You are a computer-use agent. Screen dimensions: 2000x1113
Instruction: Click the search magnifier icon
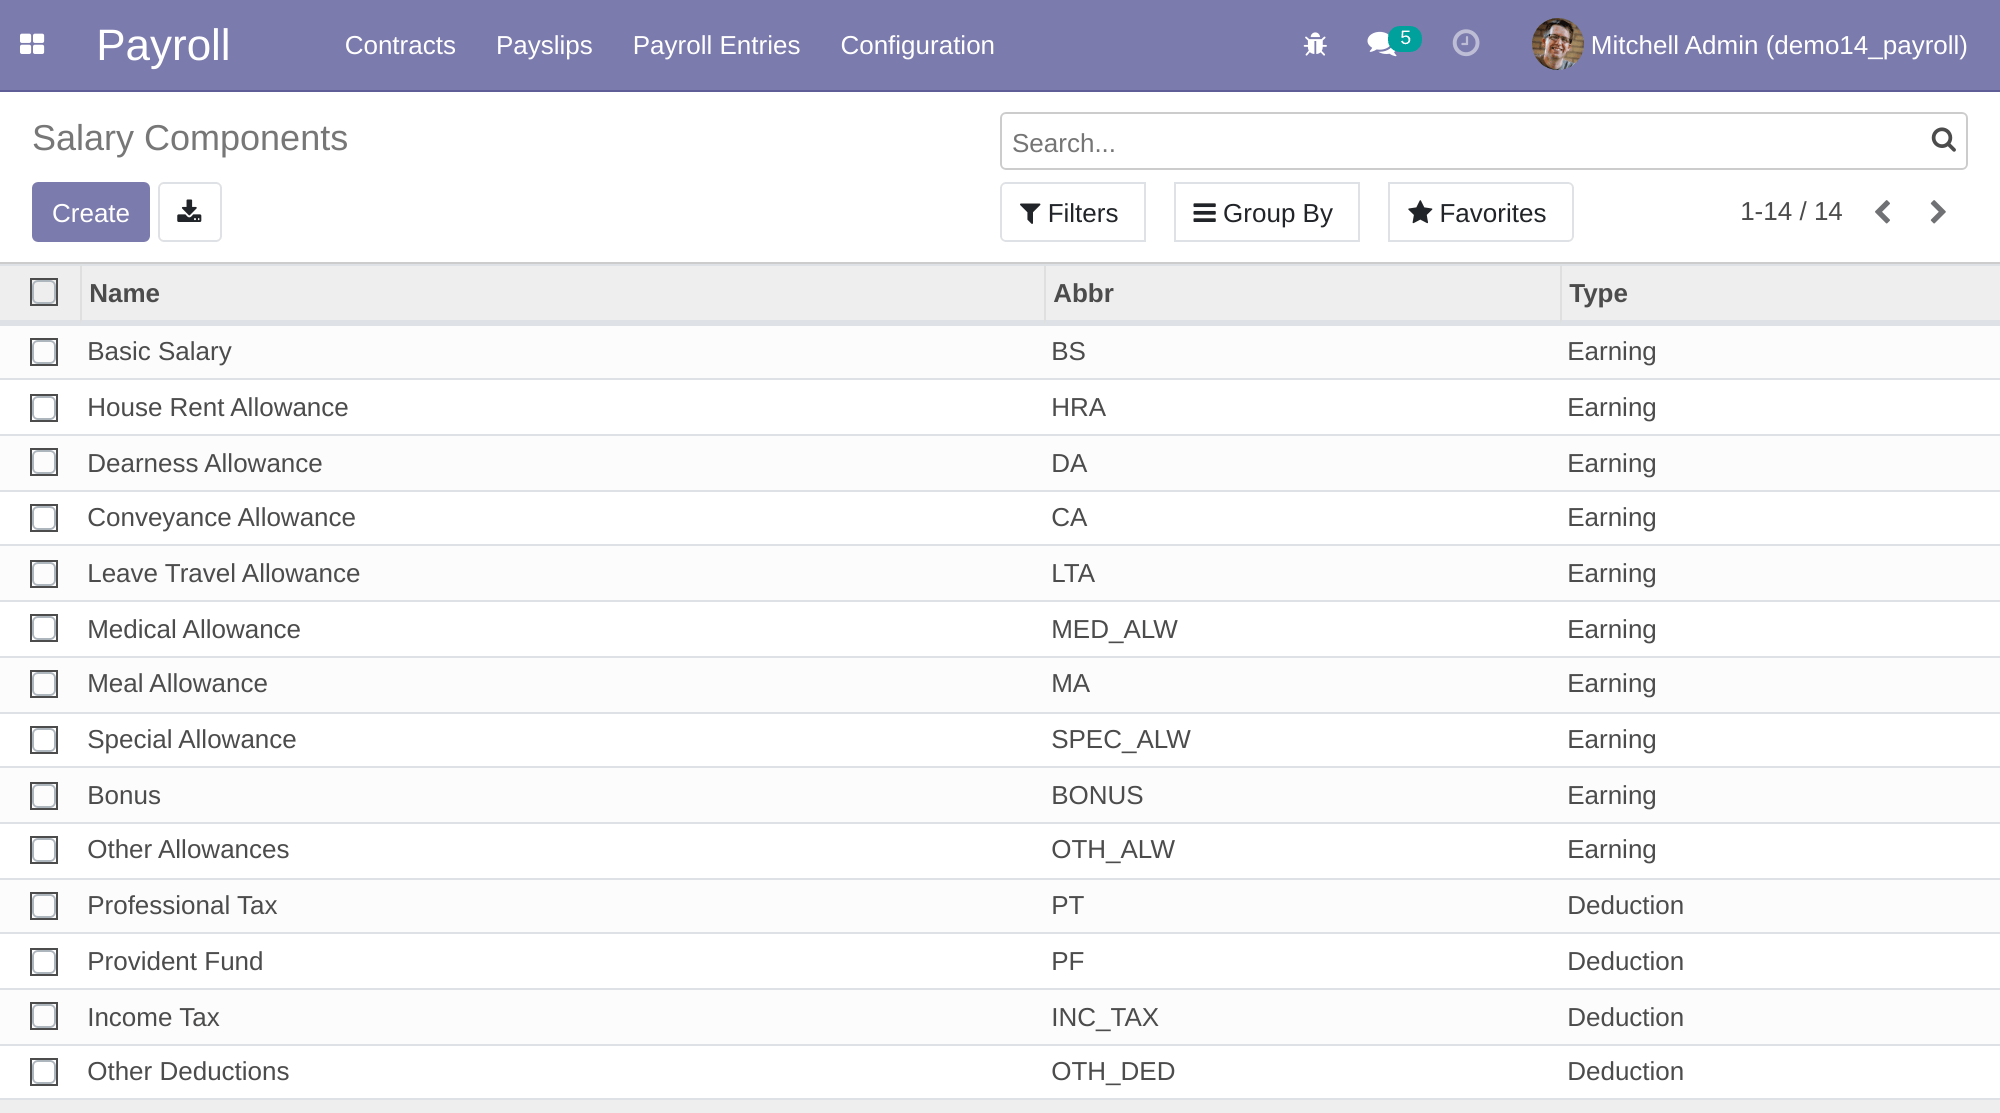[1941, 141]
